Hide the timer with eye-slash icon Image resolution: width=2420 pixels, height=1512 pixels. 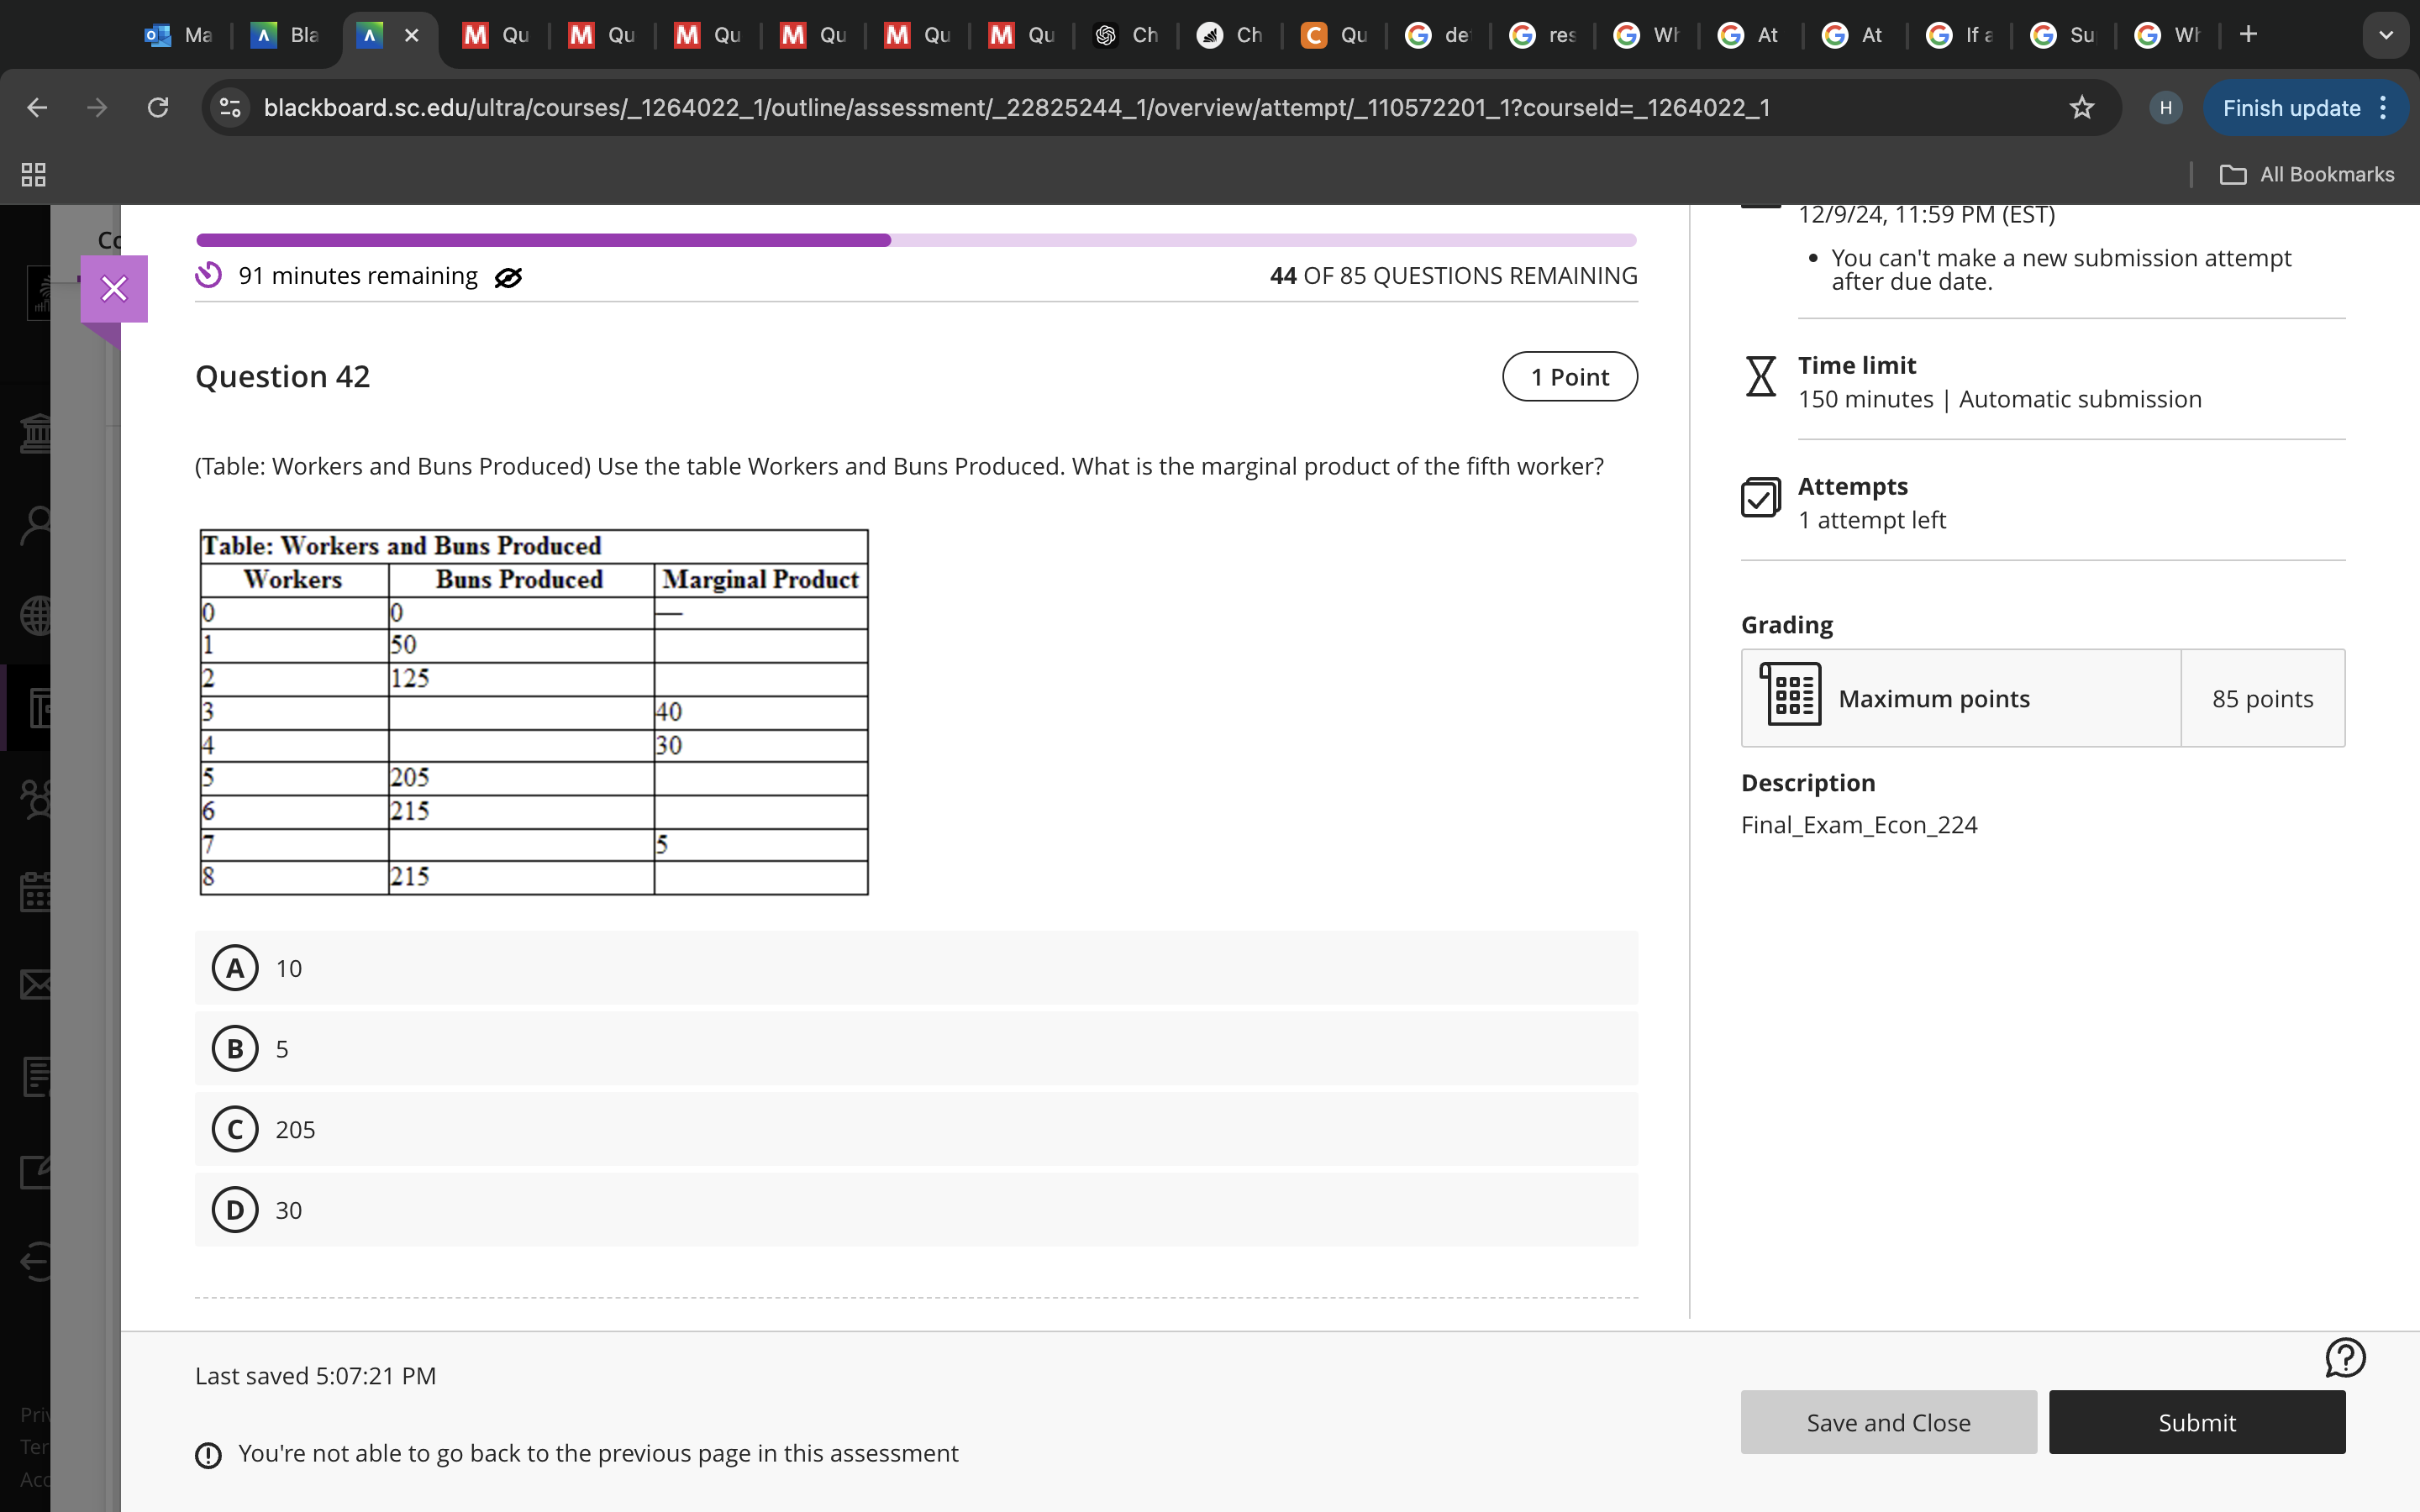[508, 277]
